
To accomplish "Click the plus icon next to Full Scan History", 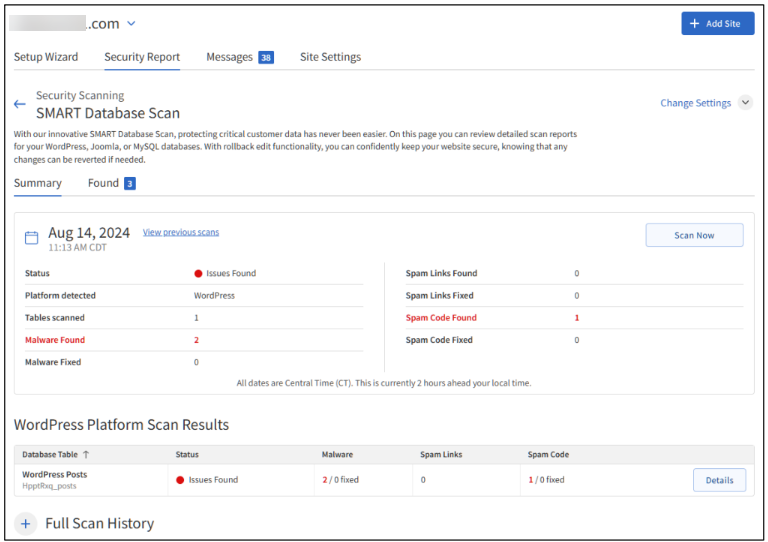I will click(25, 523).
